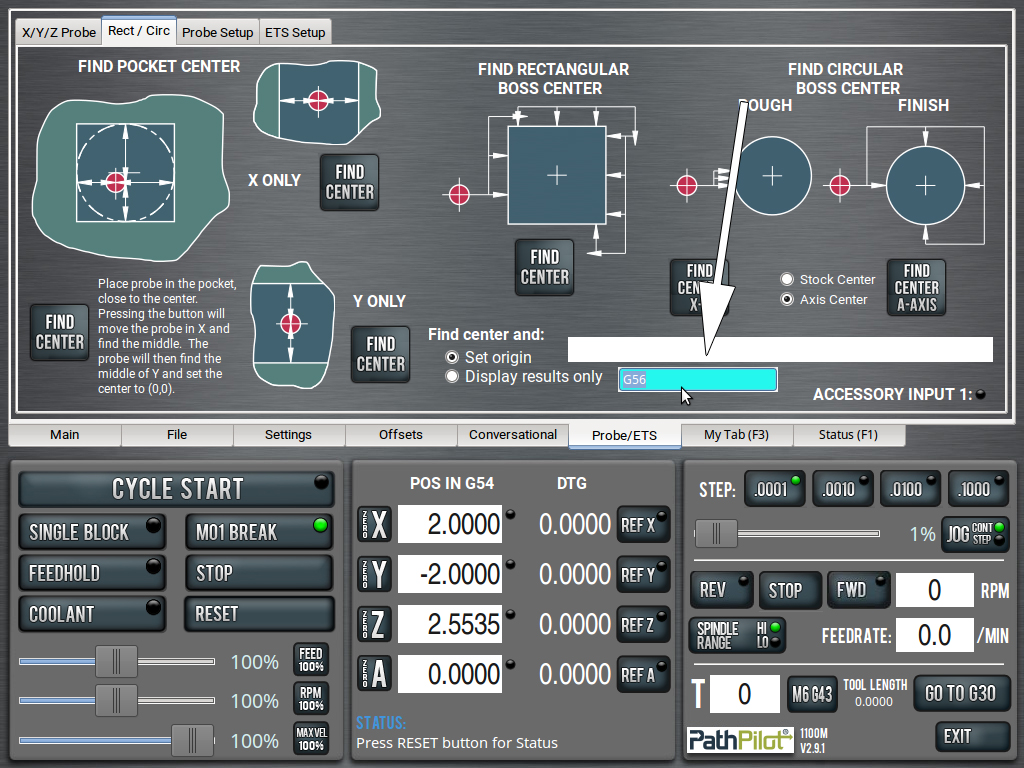
Task: Click the zero A axis icon
Action: tap(375, 675)
